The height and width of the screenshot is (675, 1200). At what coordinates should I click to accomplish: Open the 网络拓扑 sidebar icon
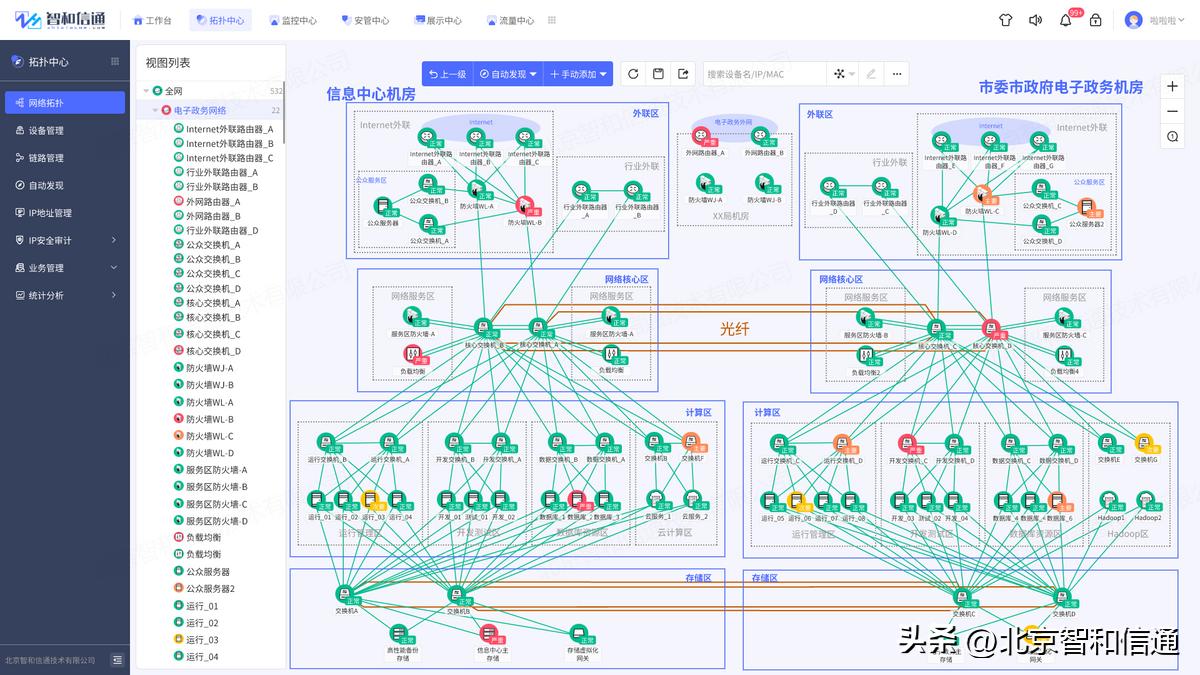pos(60,101)
